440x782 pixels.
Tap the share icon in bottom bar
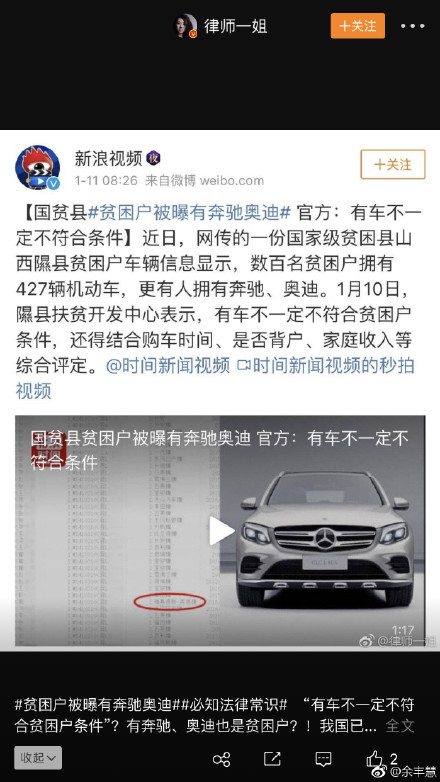[221, 759]
